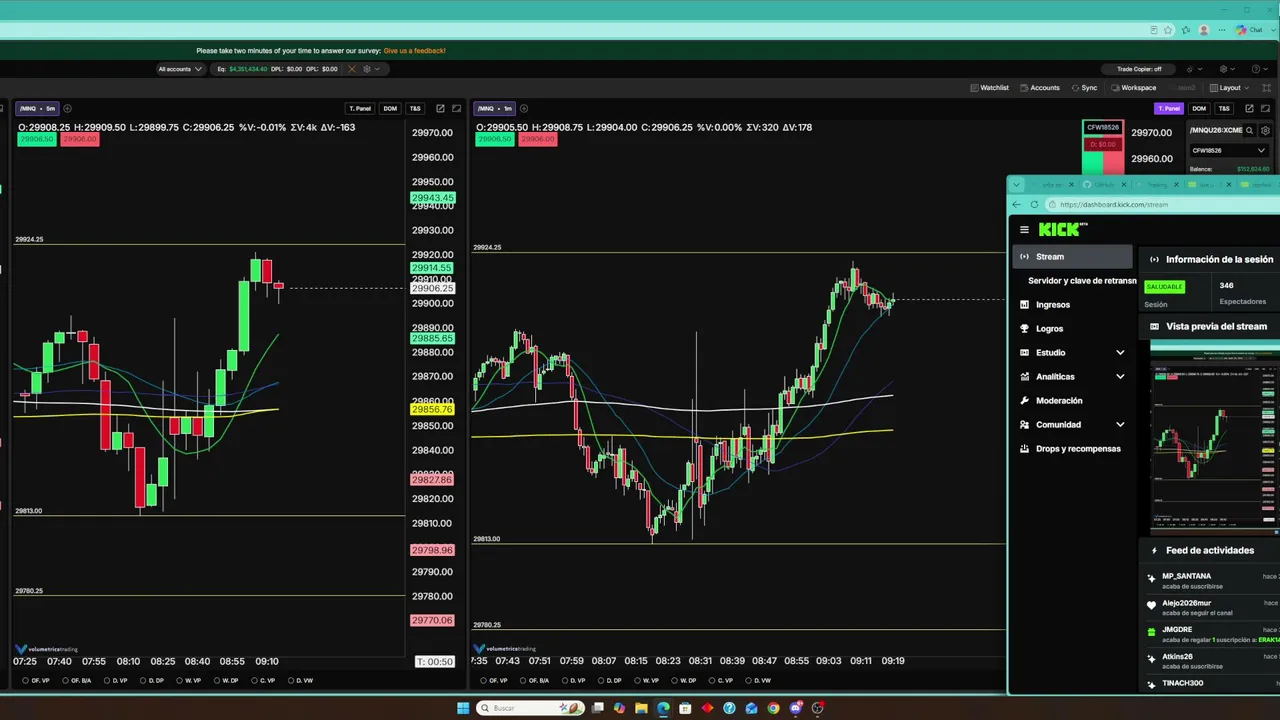Click the green bid price tag on 5m chart
The height and width of the screenshot is (720, 1280).
[36, 139]
